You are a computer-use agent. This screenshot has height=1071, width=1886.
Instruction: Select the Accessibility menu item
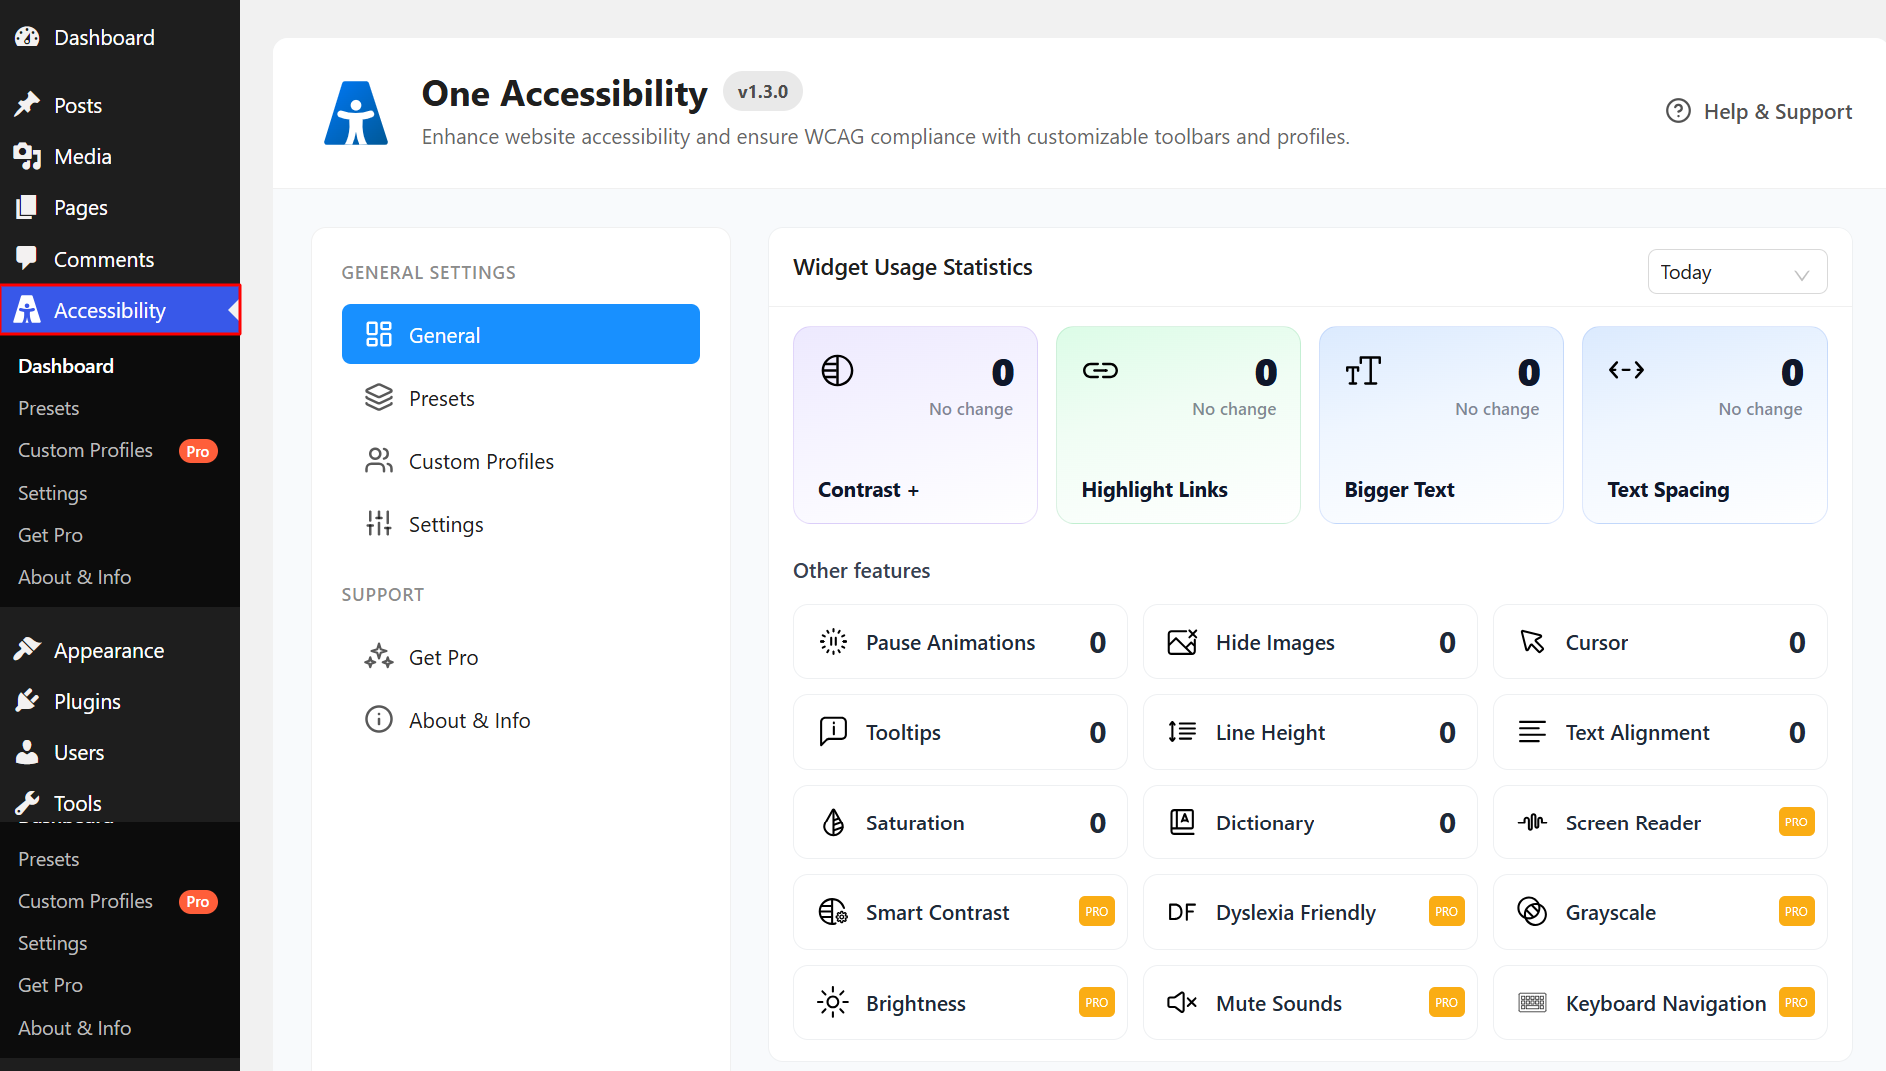point(120,310)
